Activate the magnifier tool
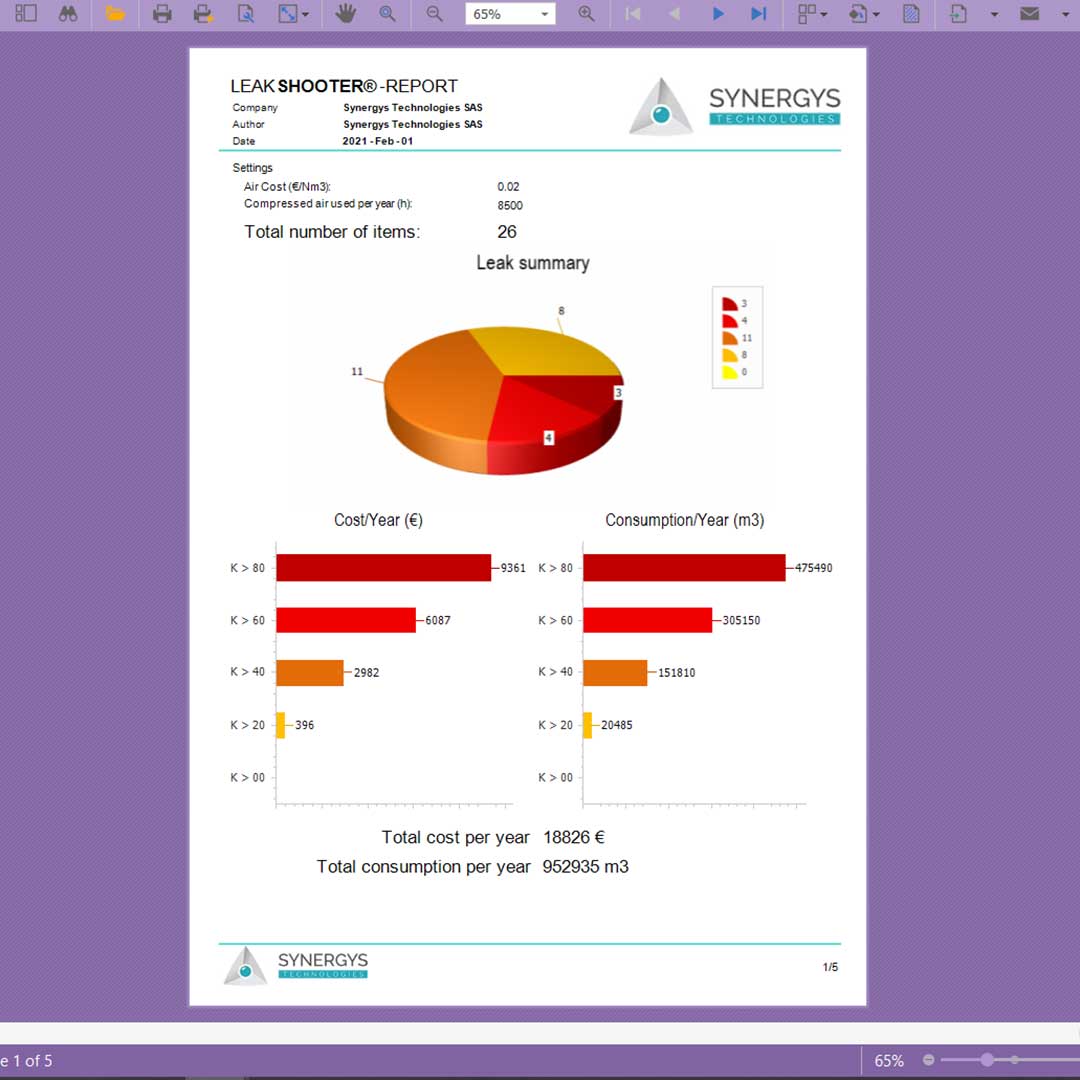Image resolution: width=1080 pixels, height=1080 pixels. (387, 14)
